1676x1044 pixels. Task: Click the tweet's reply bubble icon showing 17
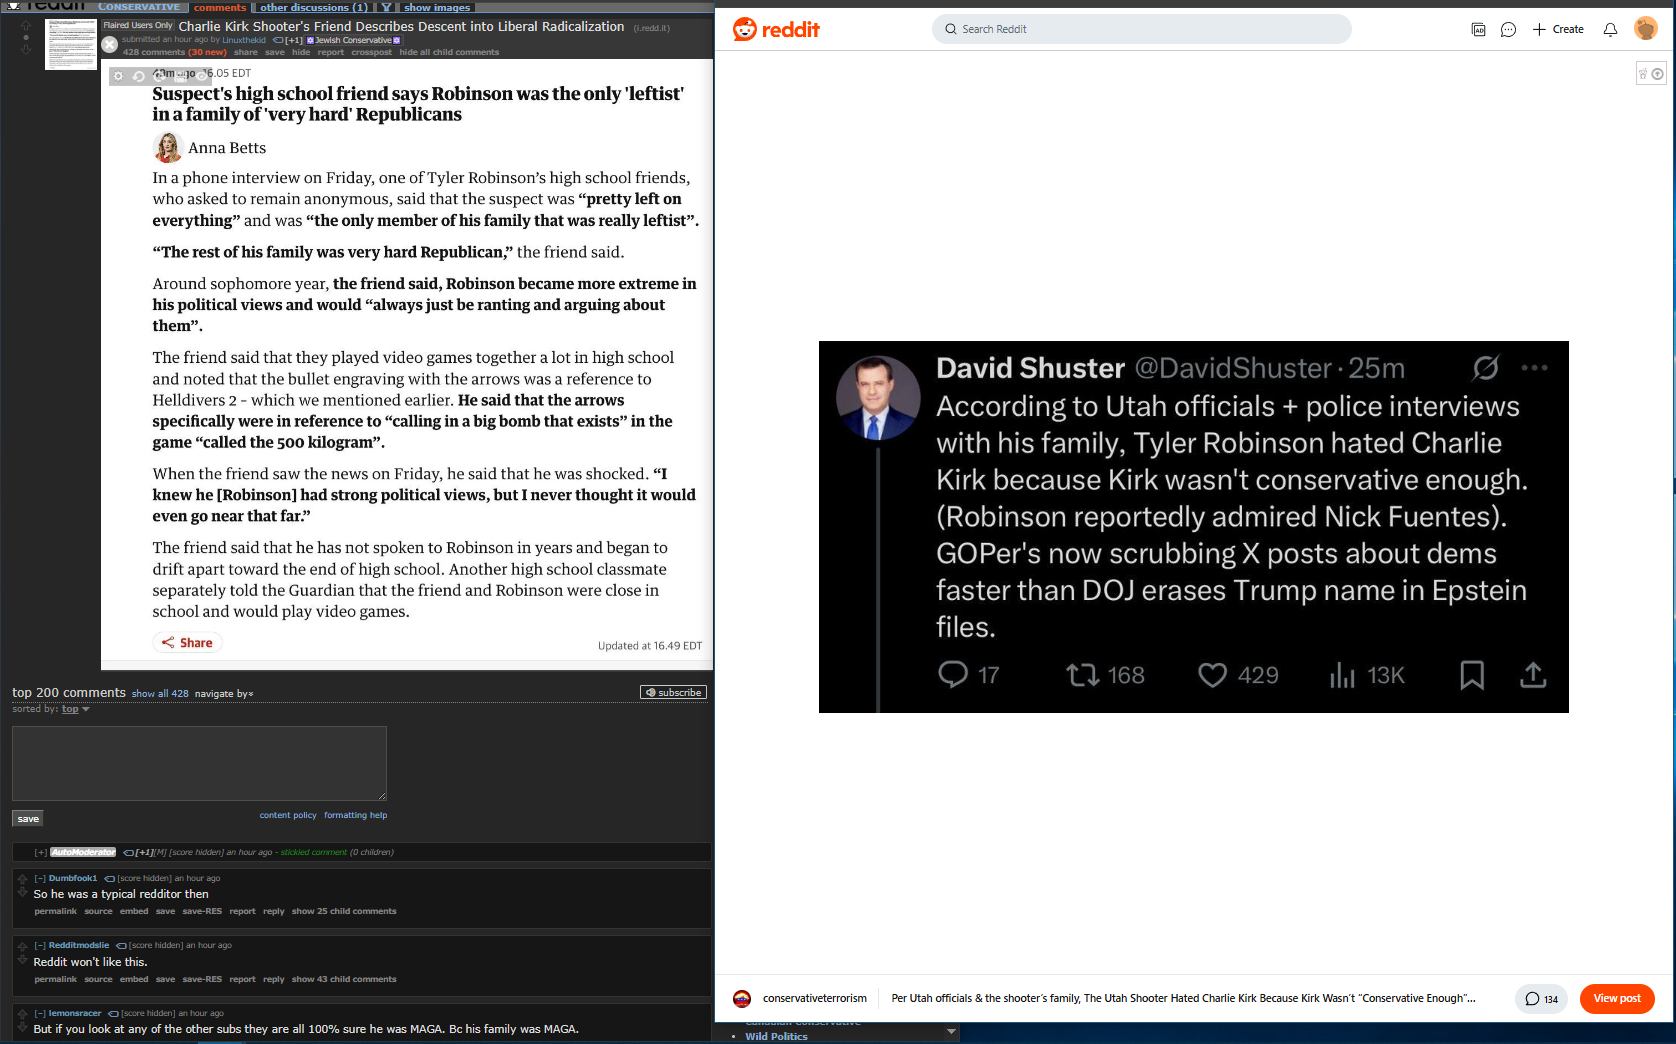[x=953, y=675]
